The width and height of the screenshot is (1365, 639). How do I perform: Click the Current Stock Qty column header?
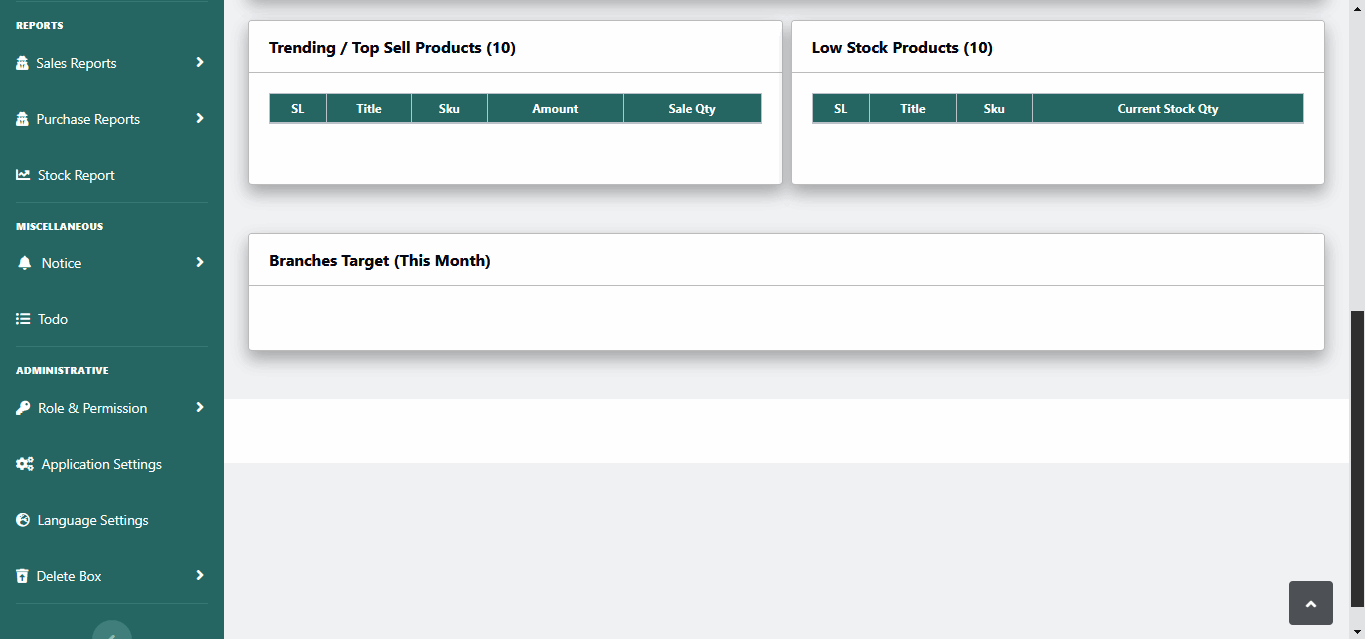pyautogui.click(x=1168, y=108)
